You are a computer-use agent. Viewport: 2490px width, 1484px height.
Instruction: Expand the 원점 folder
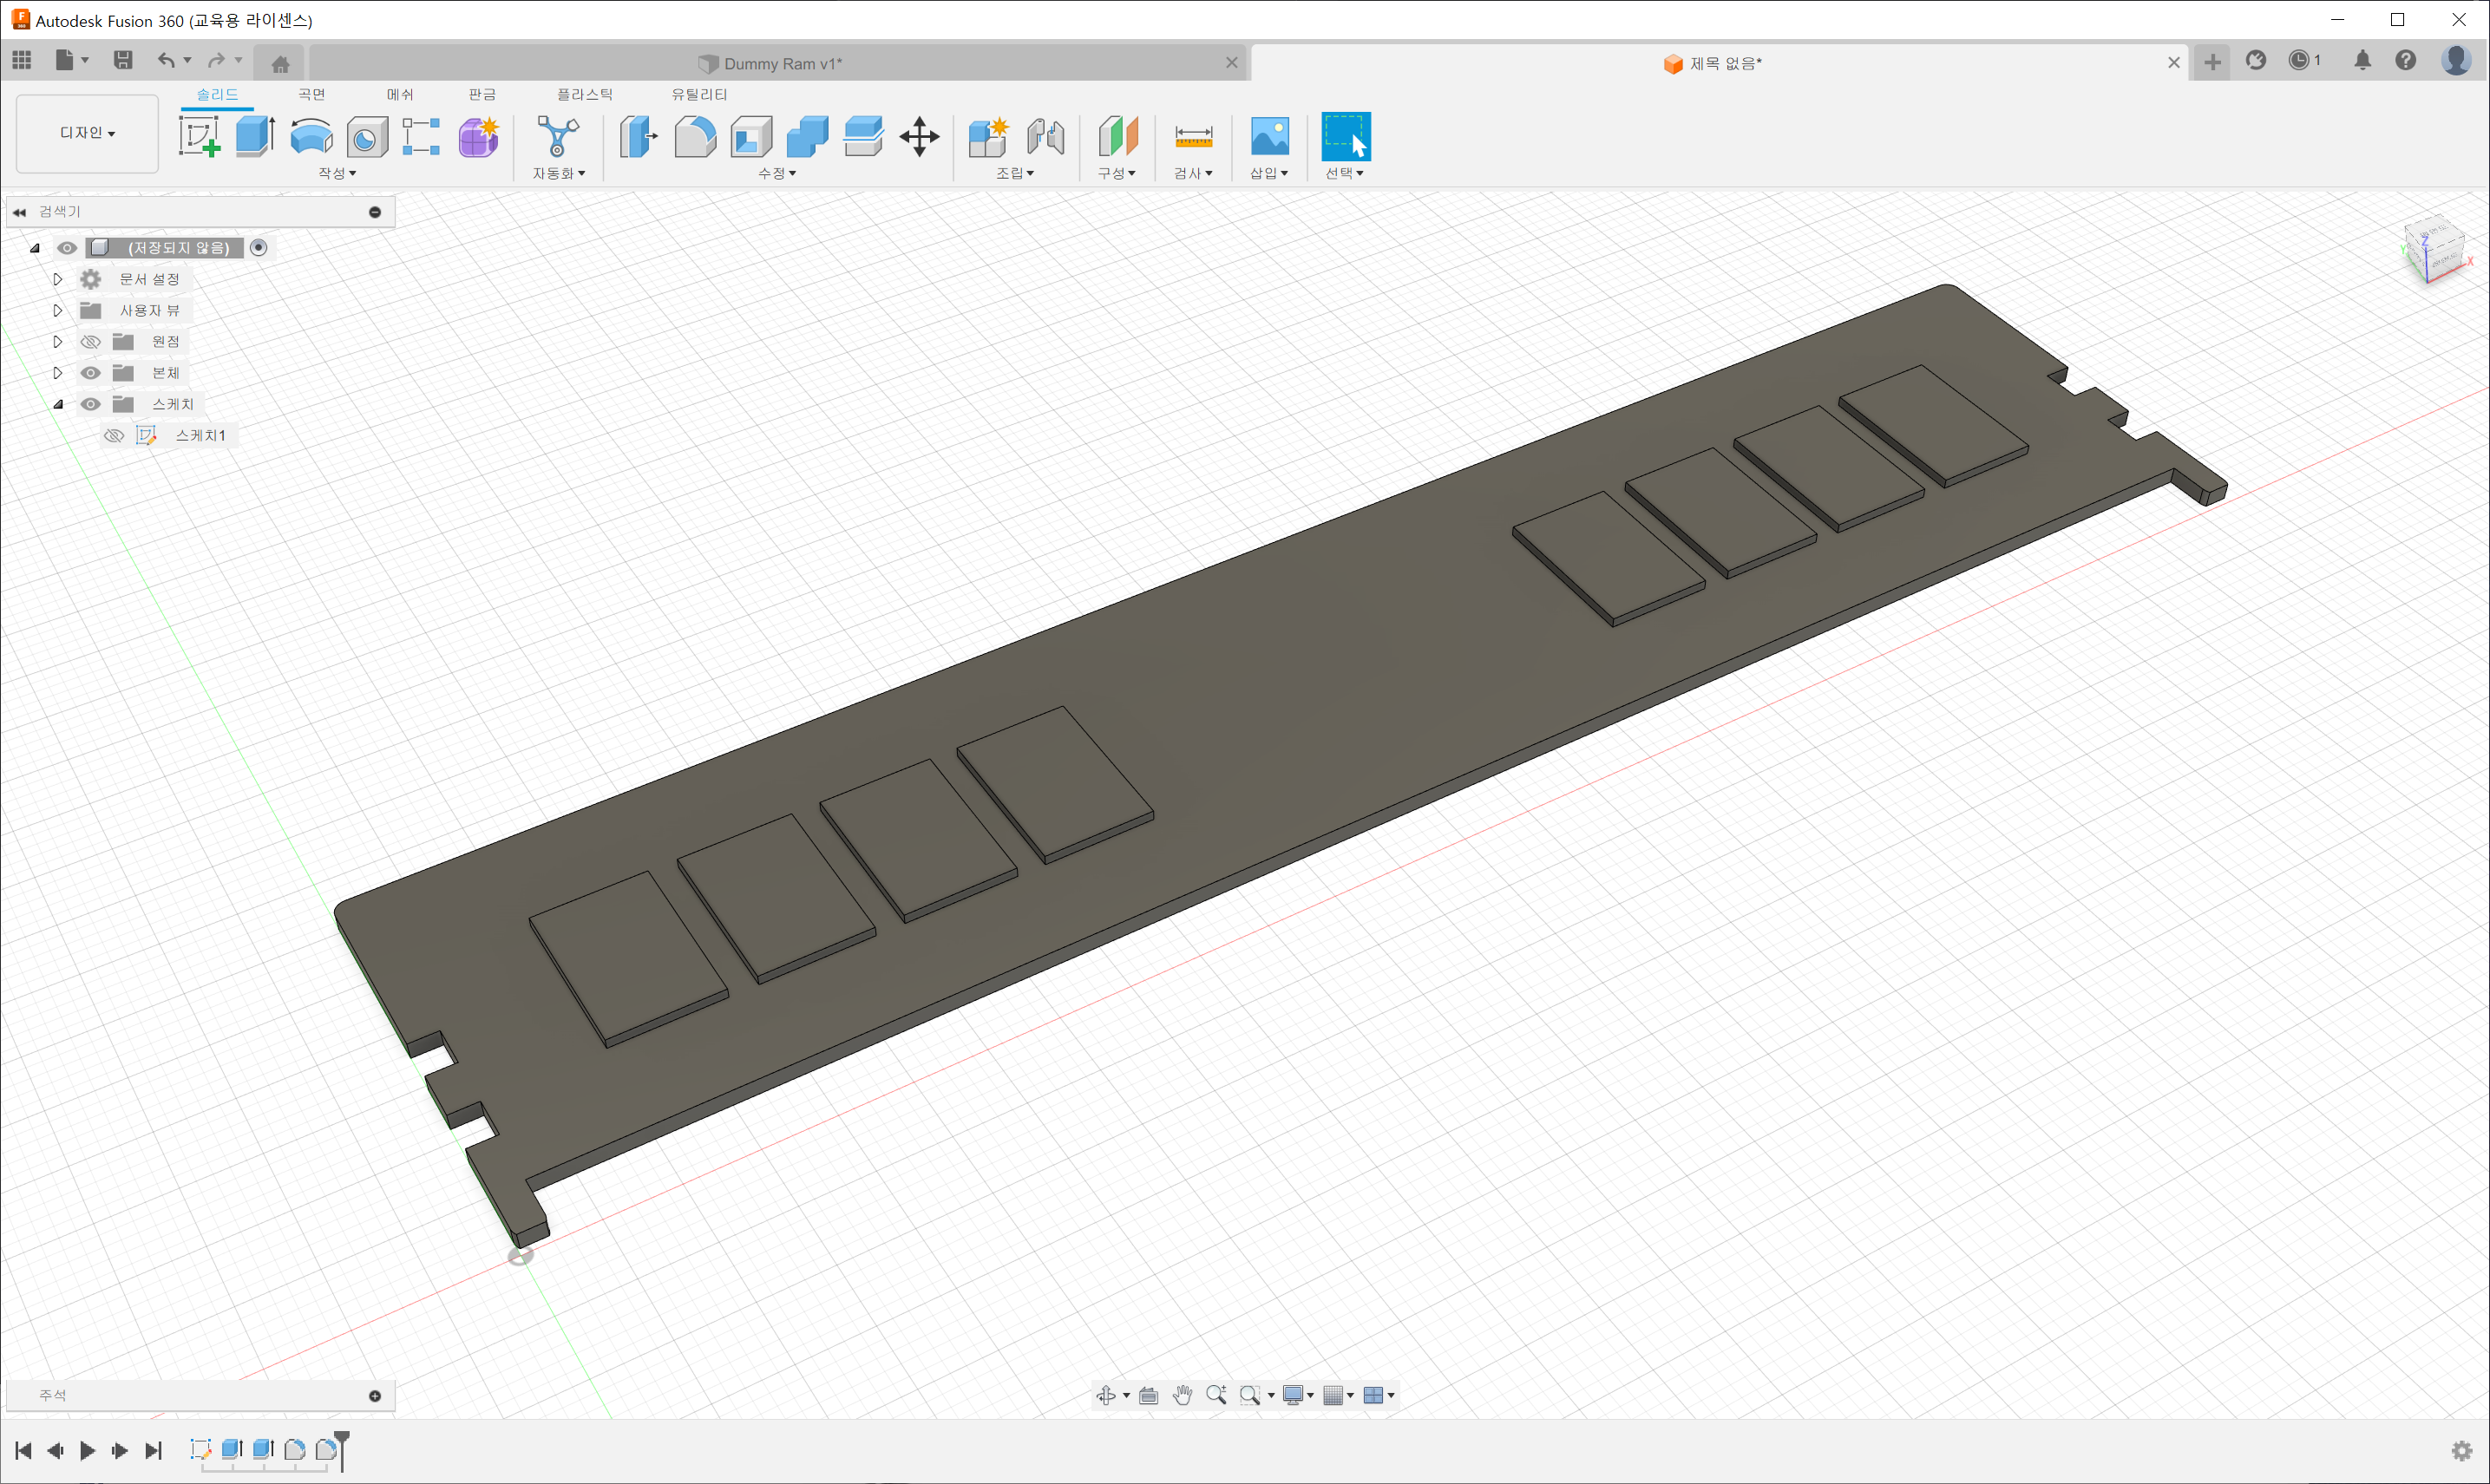point(58,342)
